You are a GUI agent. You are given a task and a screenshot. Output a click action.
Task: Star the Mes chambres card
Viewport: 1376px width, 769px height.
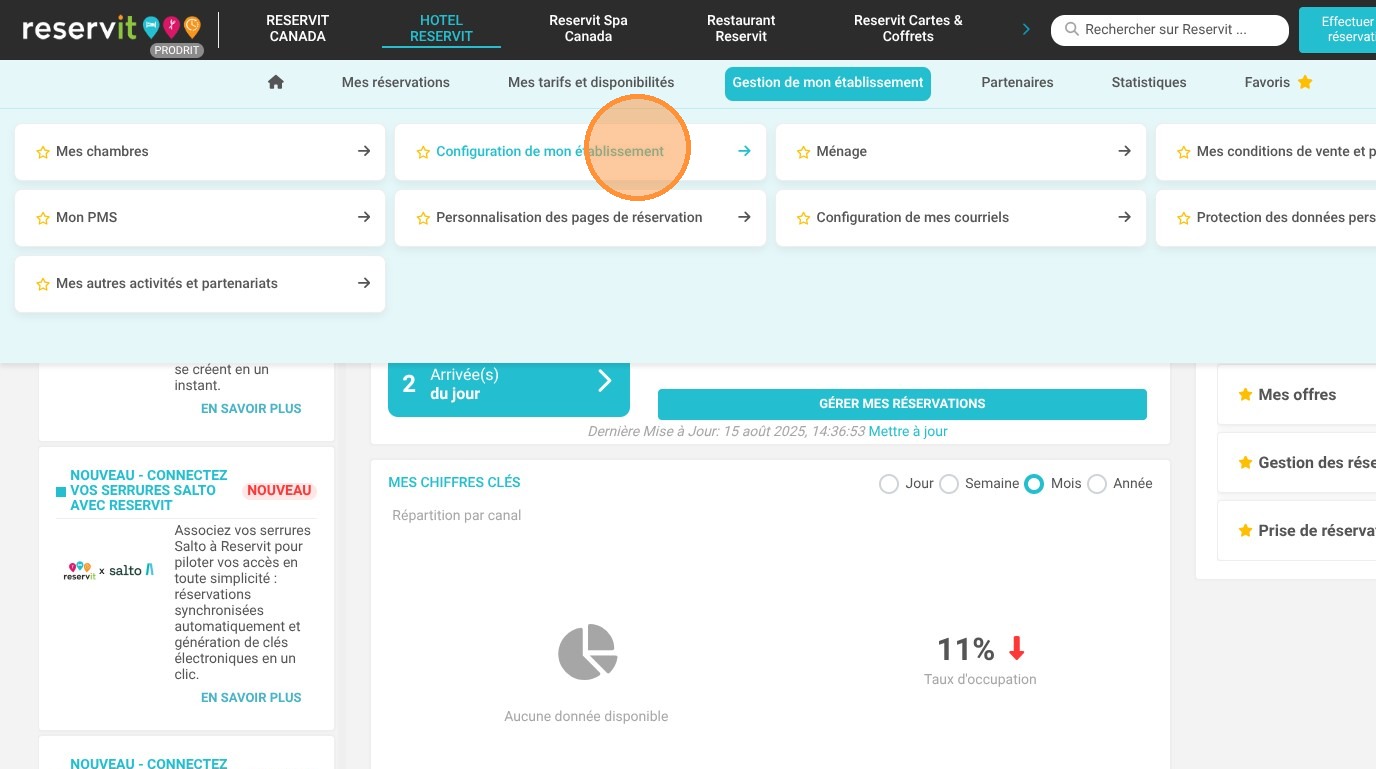coord(43,152)
